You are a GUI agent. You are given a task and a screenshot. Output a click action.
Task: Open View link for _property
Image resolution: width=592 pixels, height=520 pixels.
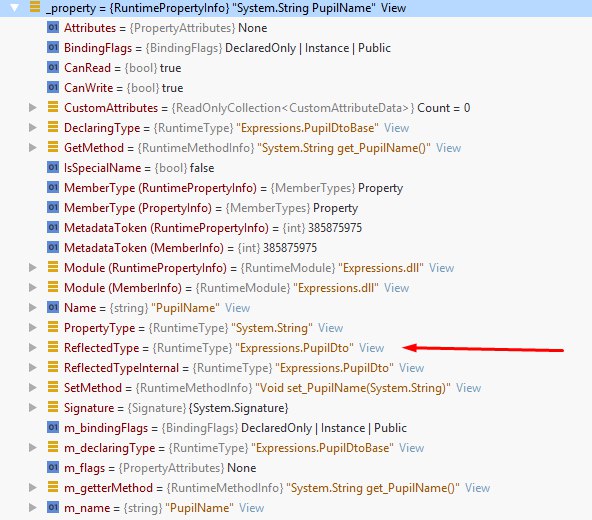click(x=393, y=8)
